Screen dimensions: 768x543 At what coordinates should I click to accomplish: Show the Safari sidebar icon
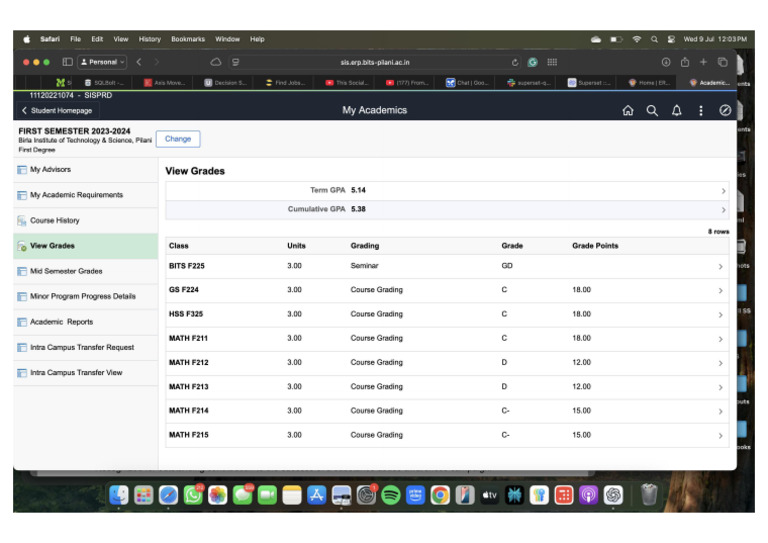(68, 62)
